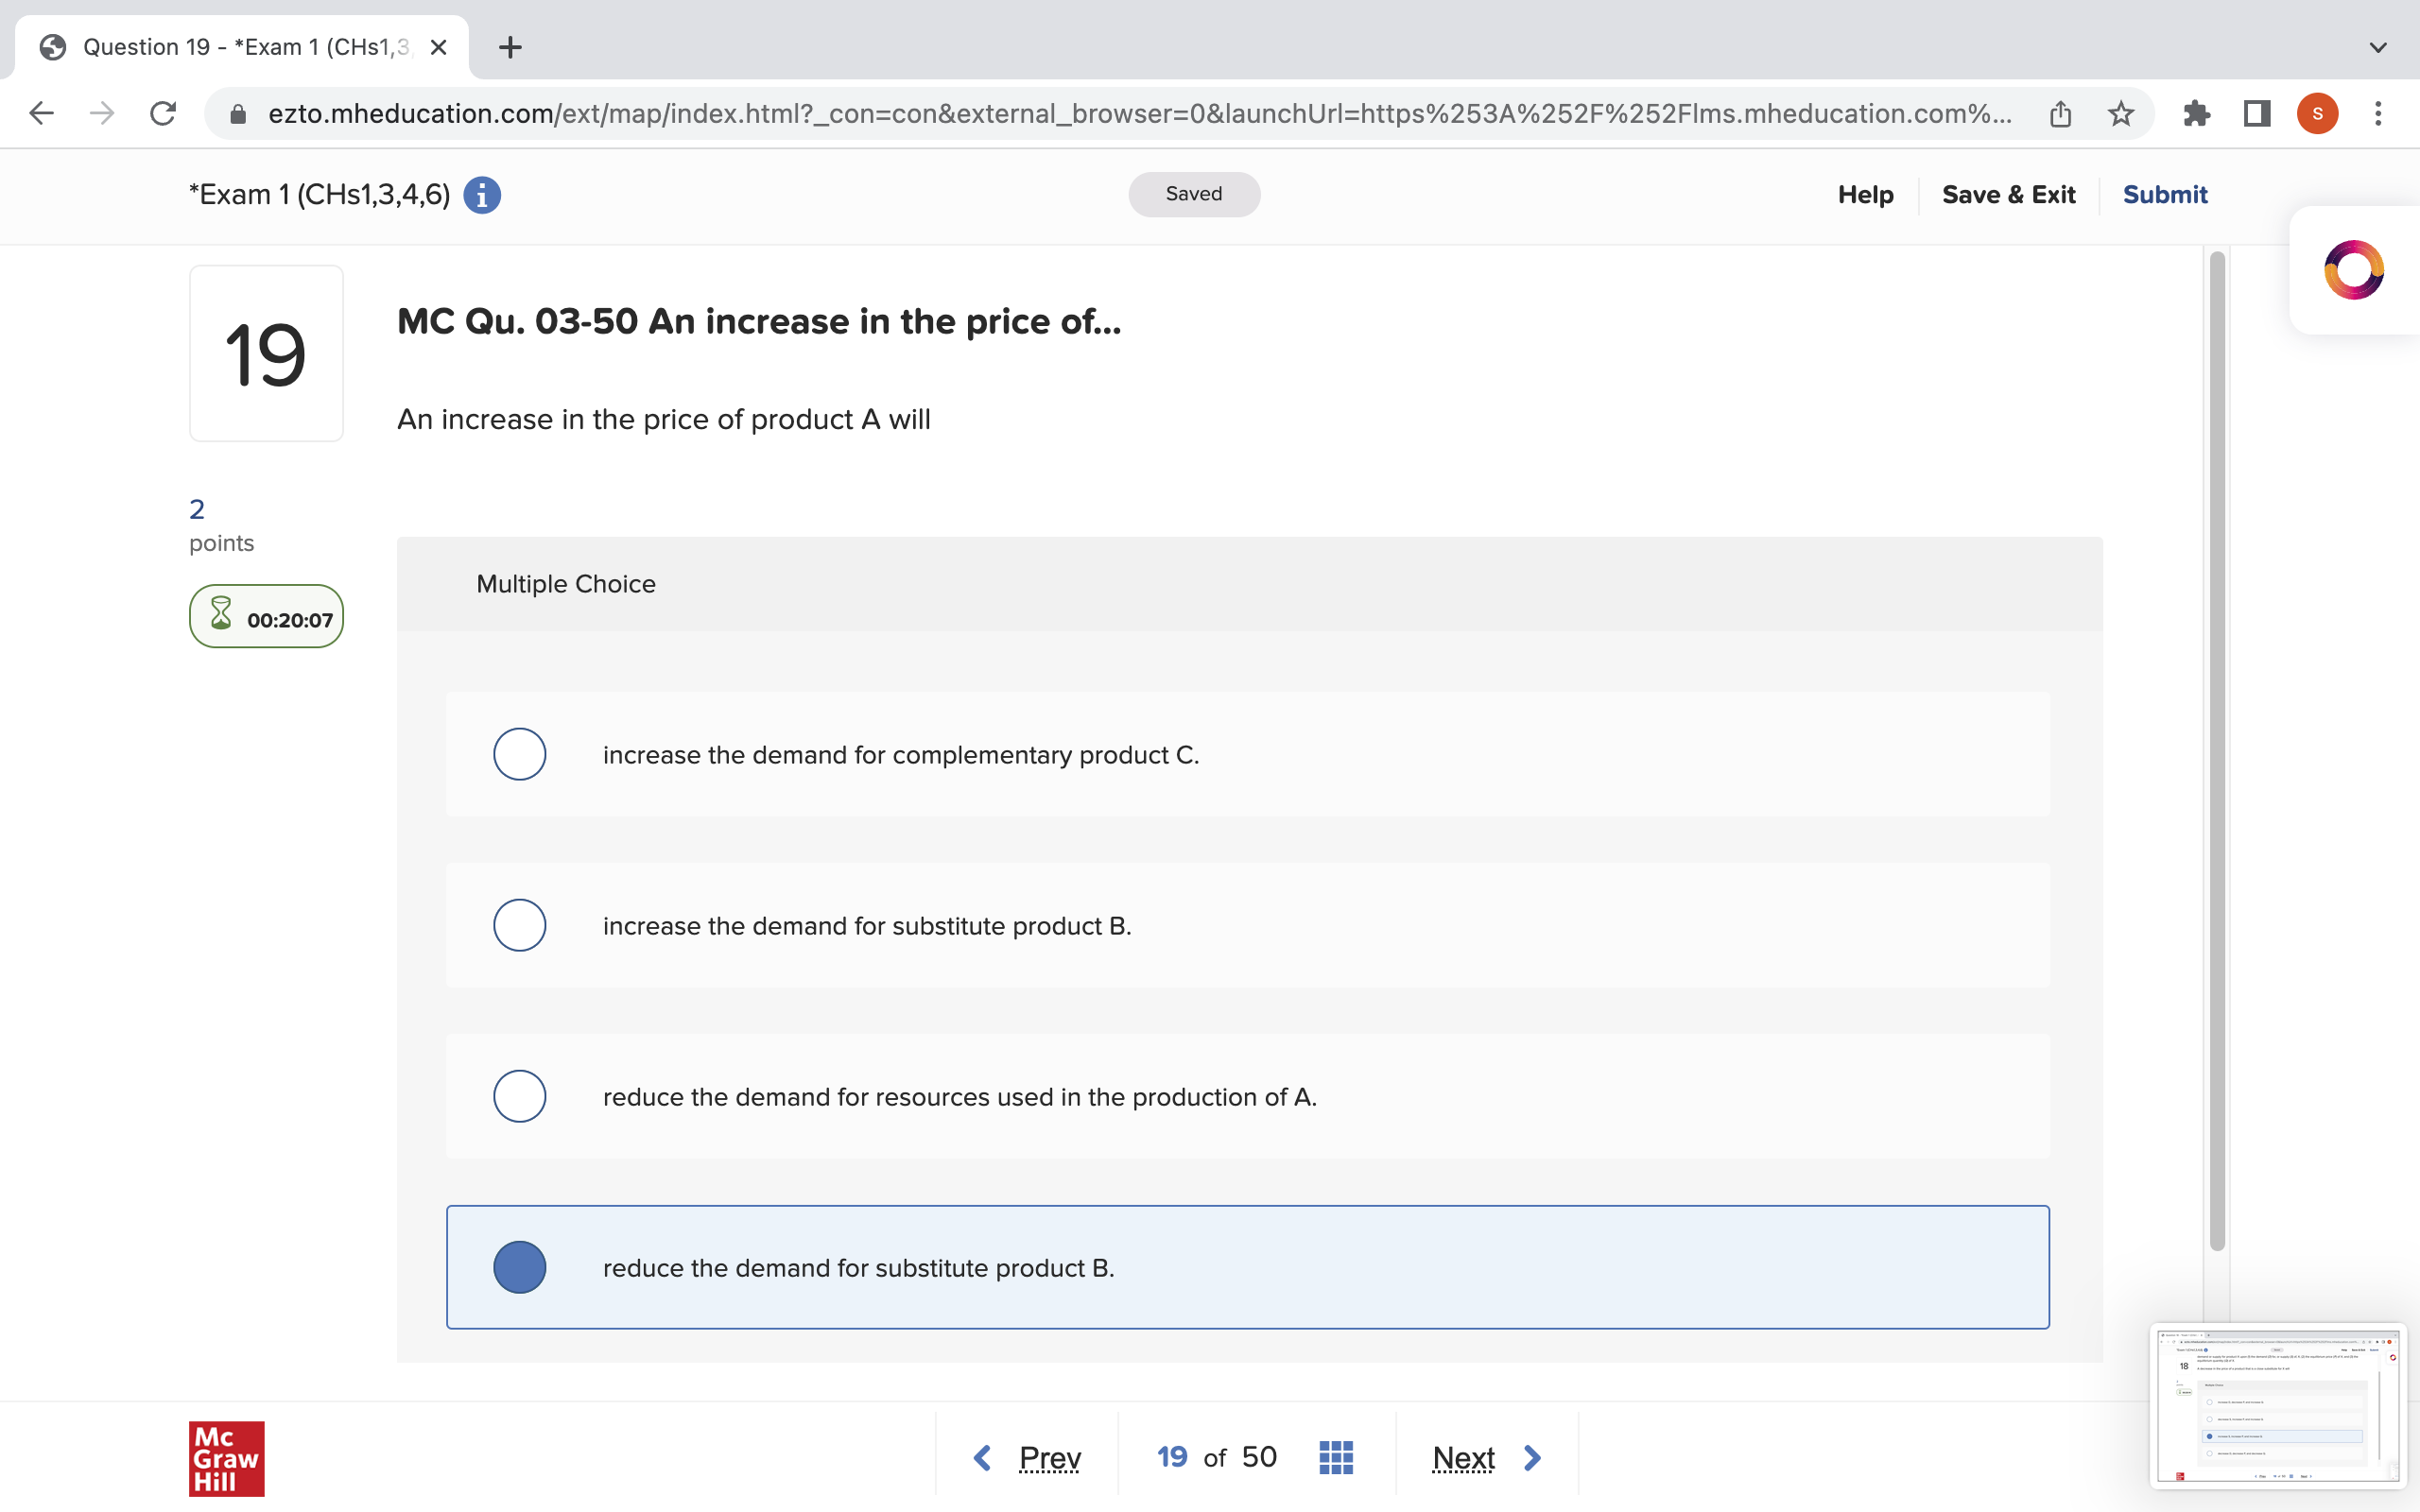Image resolution: width=2420 pixels, height=1512 pixels.
Task: Select answer 'increase the demand for complementary product C'
Action: (519, 755)
